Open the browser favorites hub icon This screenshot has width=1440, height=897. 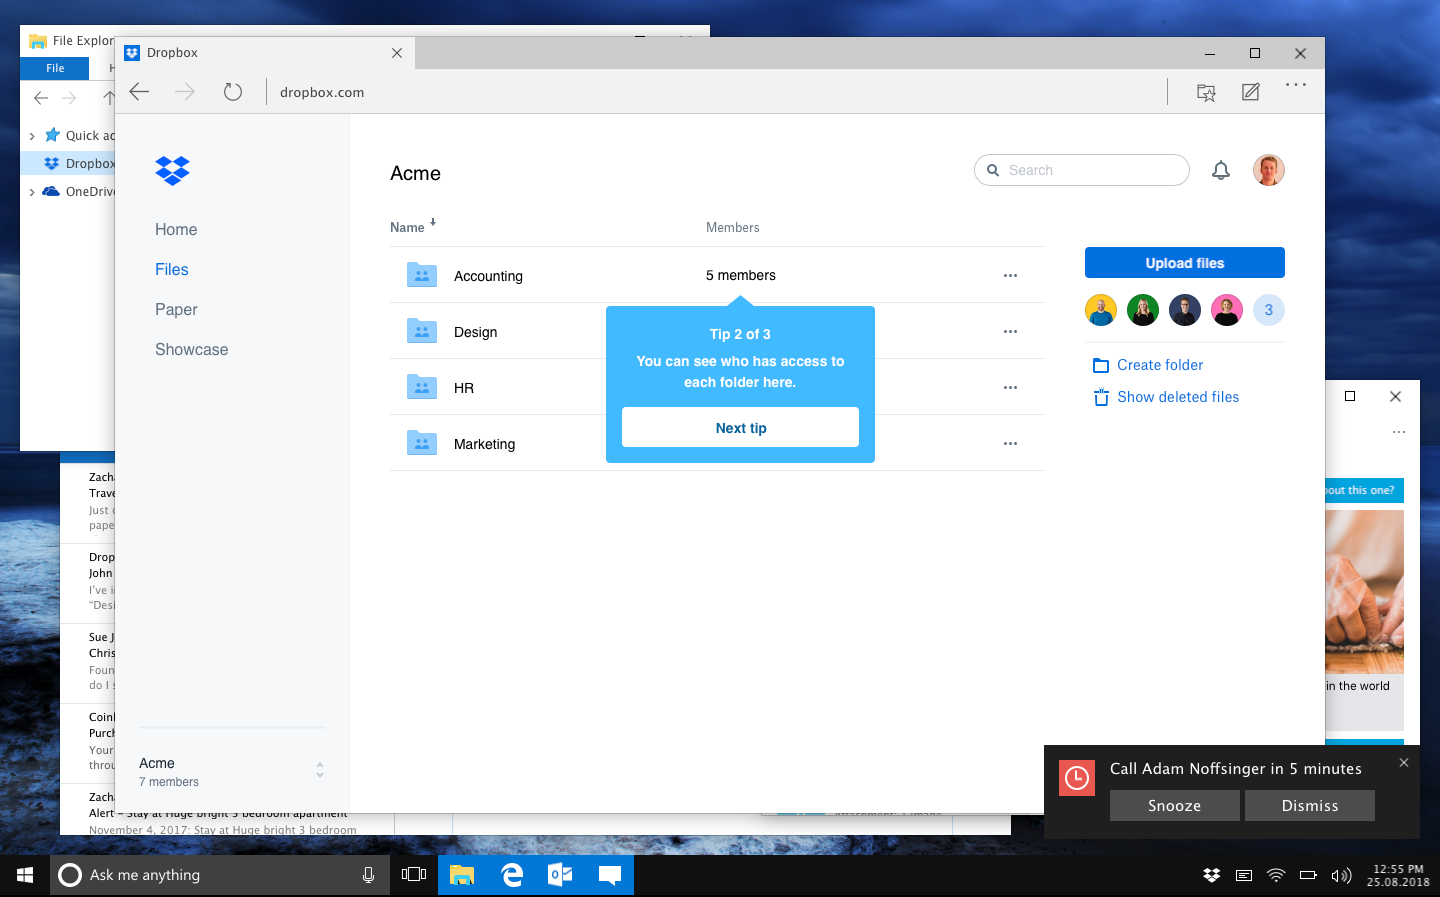pos(1207,92)
